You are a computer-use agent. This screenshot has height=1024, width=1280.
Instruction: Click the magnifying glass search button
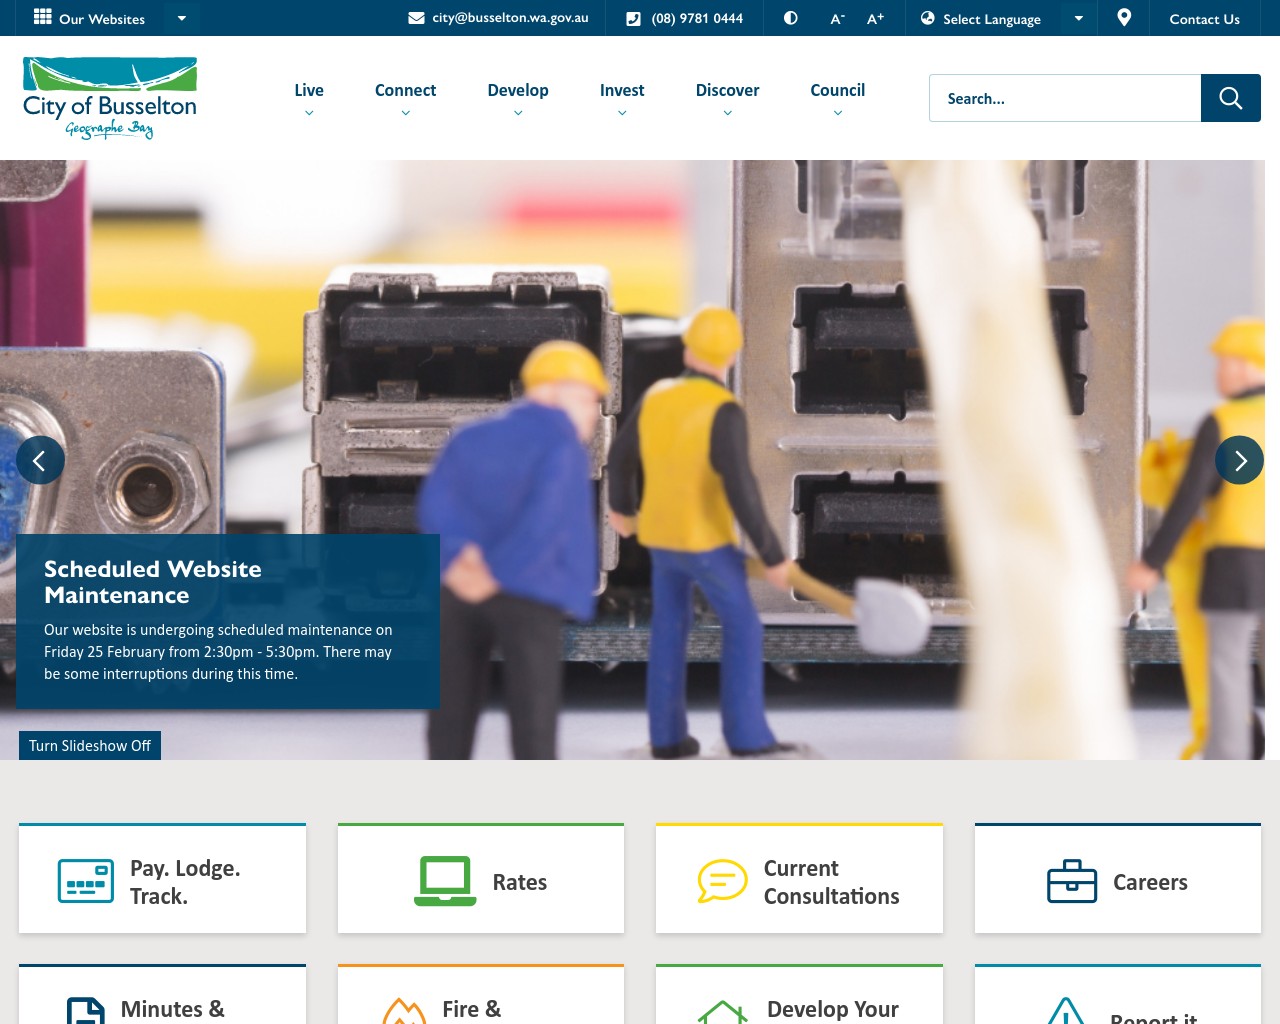pos(1230,98)
